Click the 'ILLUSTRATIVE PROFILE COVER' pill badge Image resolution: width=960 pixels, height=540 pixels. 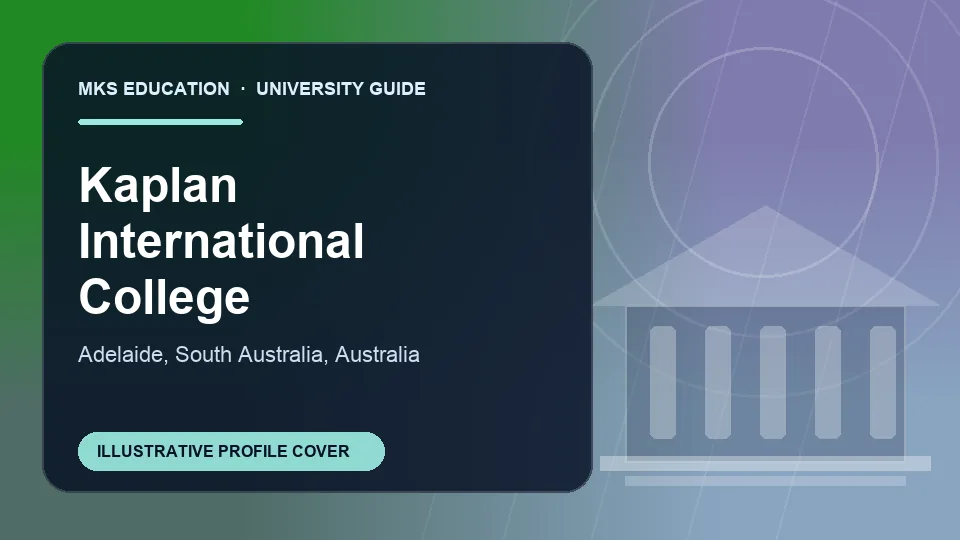[231, 451]
